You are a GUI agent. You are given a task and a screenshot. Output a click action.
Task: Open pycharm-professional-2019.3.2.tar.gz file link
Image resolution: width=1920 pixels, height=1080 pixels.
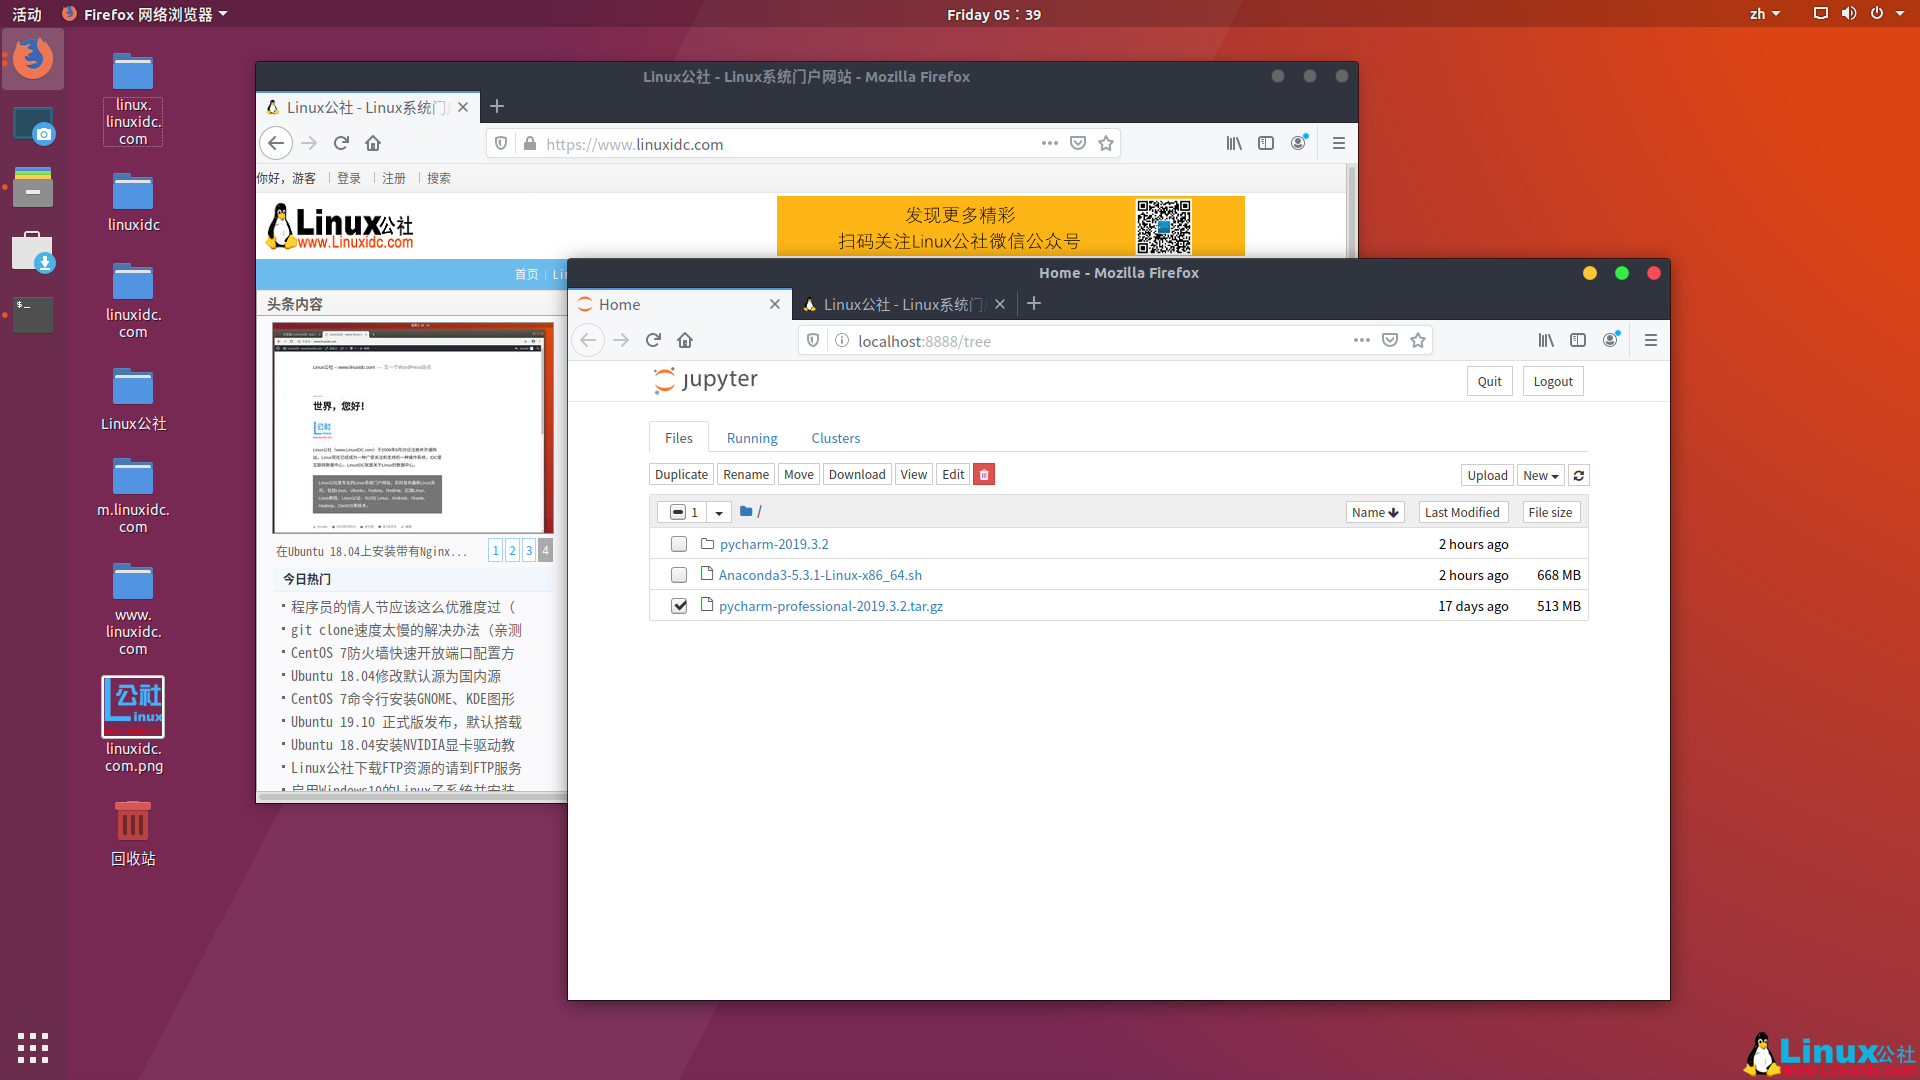(831, 606)
